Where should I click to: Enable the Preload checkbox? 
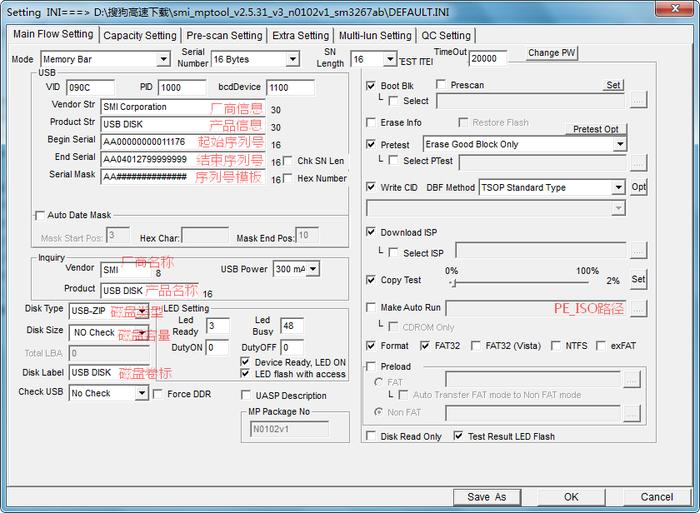[371, 366]
